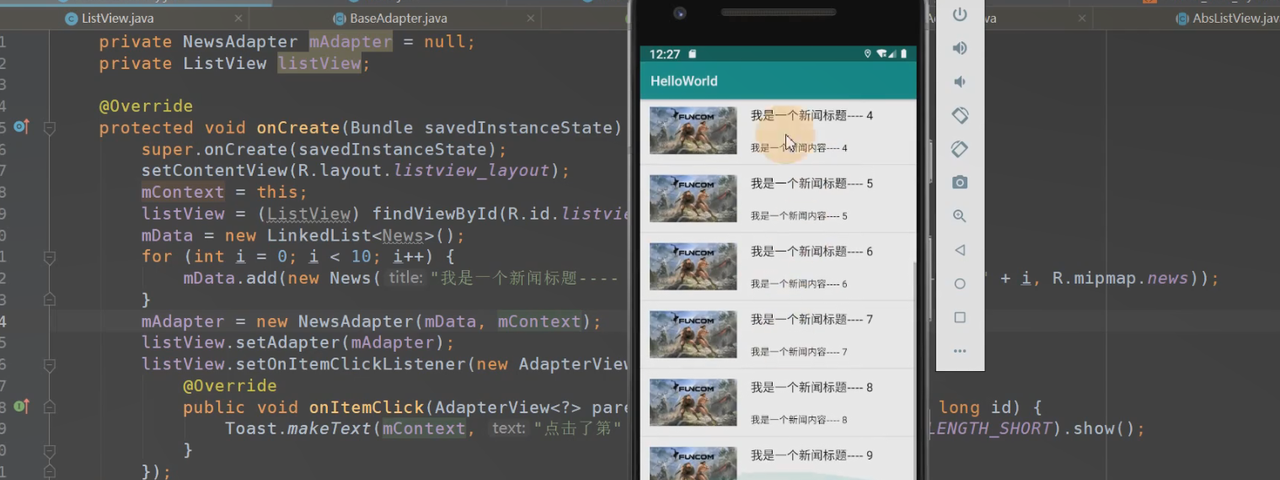Screen dimensions: 1280x480
Task: Click the first @Override annotation above onCreate
Action: [x=146, y=106]
